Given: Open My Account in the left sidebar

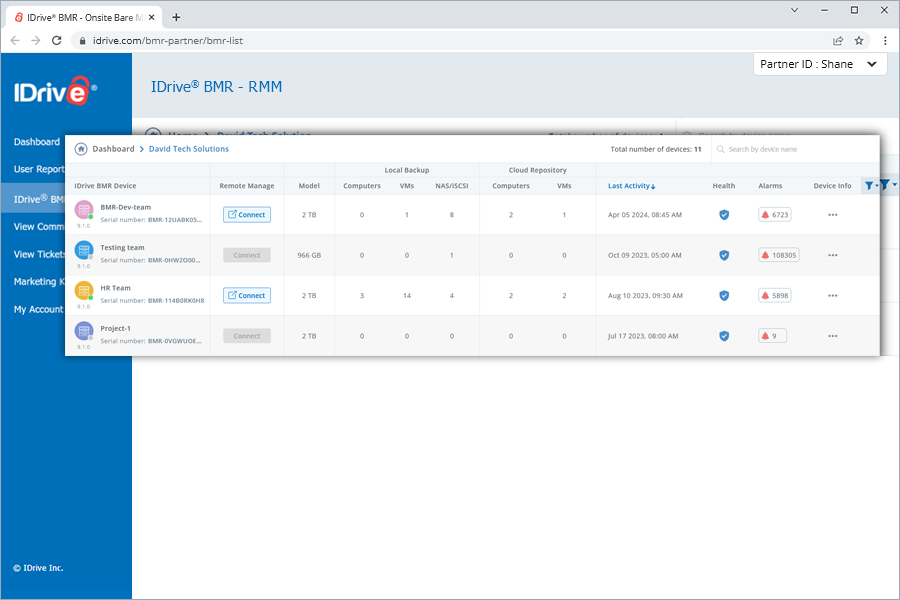Looking at the screenshot, I should (38, 309).
